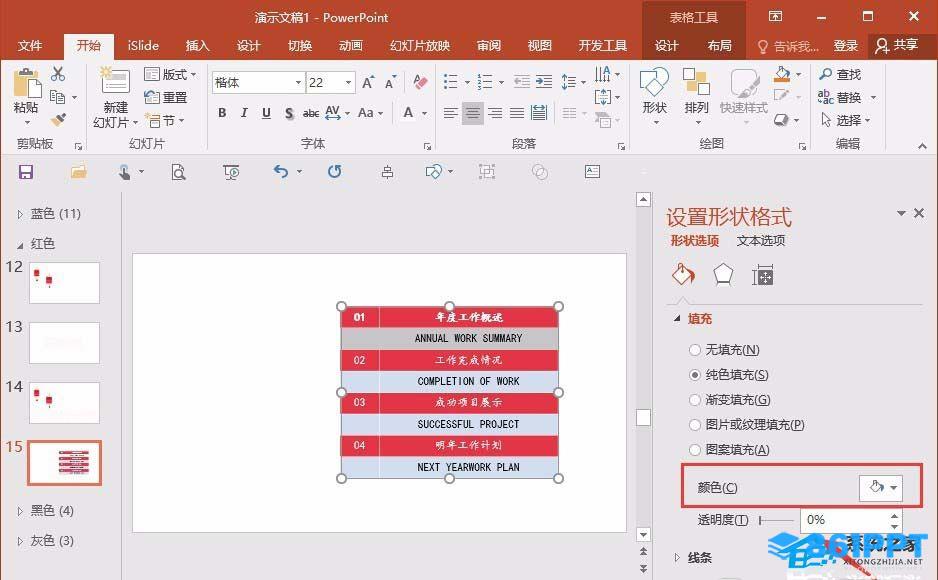938x580 pixels.
Task: Apply text shadow with S icon
Action: coord(289,113)
